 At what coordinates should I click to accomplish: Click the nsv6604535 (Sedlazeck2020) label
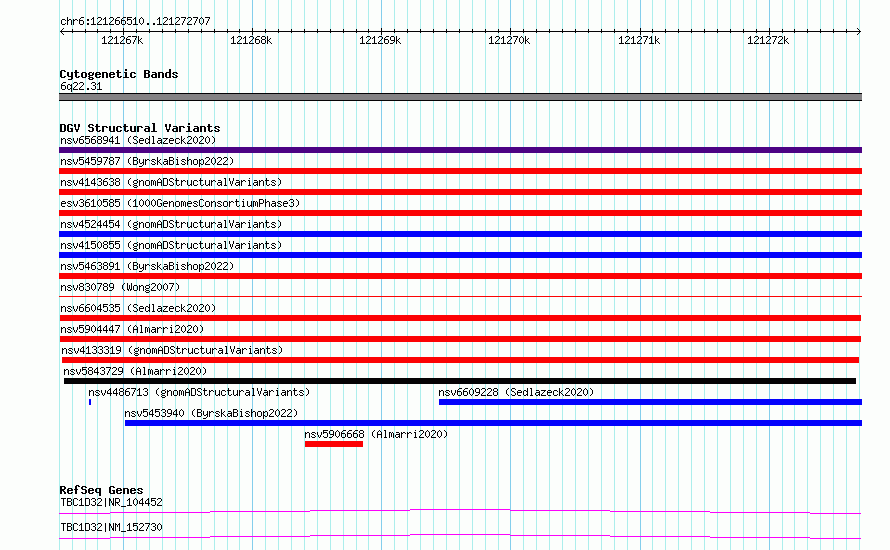click(138, 308)
